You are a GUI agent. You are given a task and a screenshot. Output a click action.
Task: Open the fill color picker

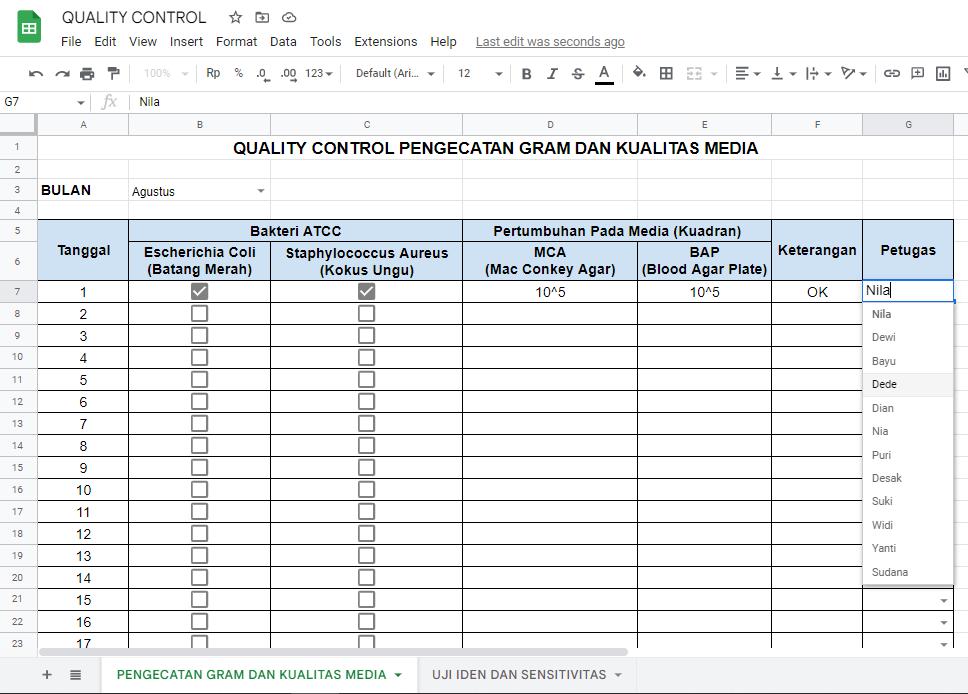point(640,73)
